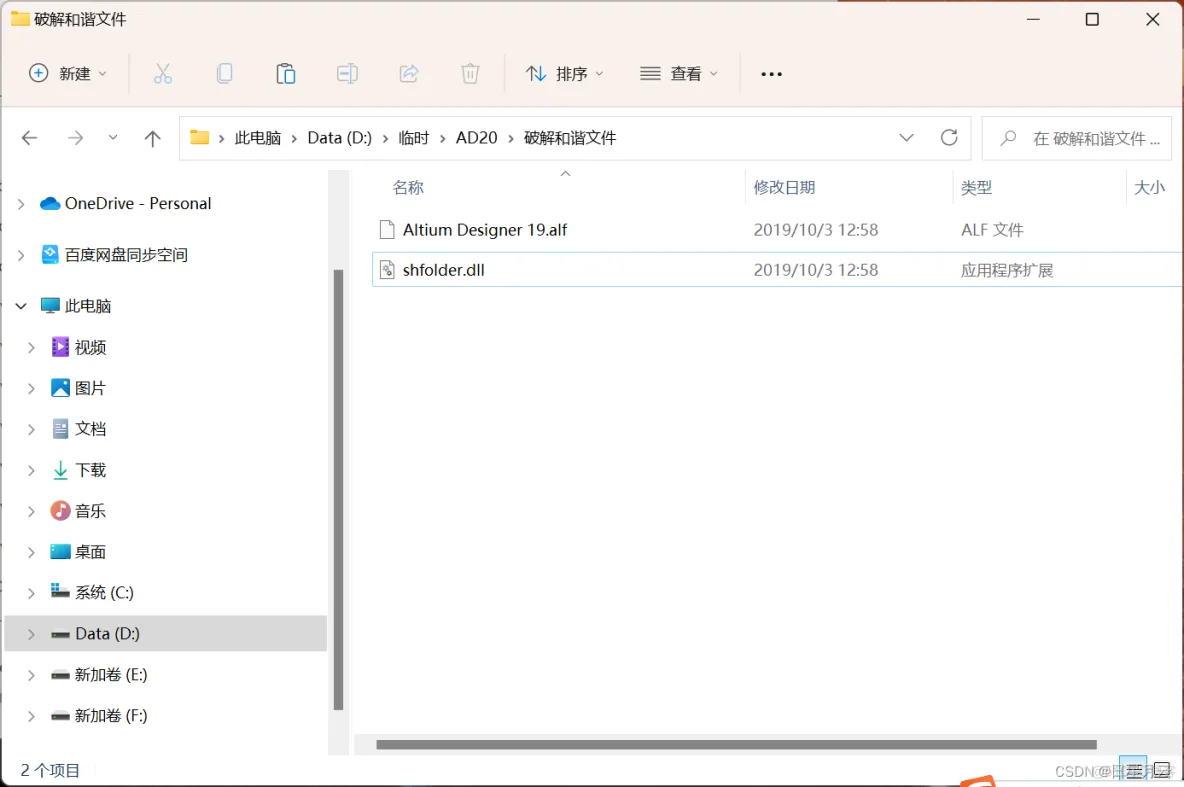Go forward with the right arrow
The width and height of the screenshot is (1184, 787).
pos(76,137)
